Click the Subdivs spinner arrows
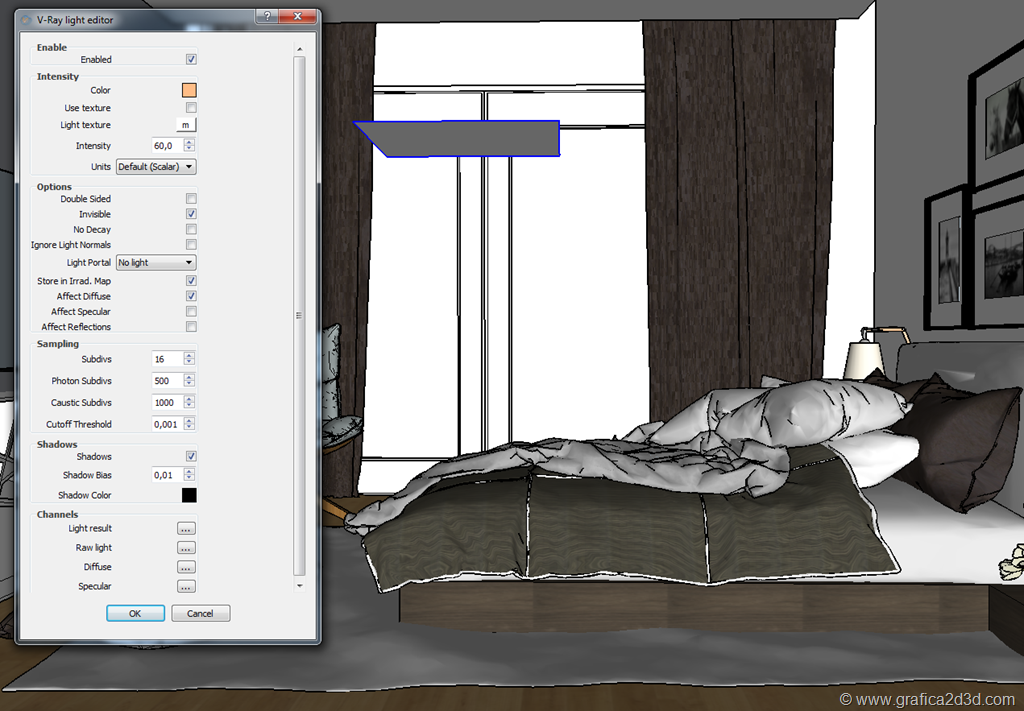The width and height of the screenshot is (1024, 711). [x=189, y=359]
